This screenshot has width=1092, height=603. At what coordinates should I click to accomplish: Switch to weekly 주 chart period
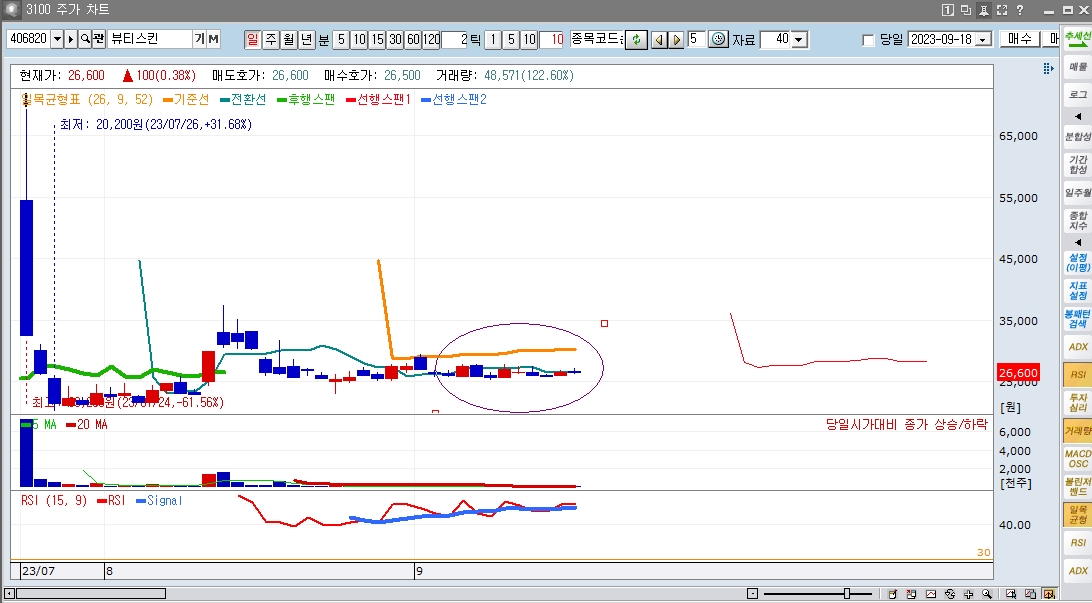coord(271,39)
